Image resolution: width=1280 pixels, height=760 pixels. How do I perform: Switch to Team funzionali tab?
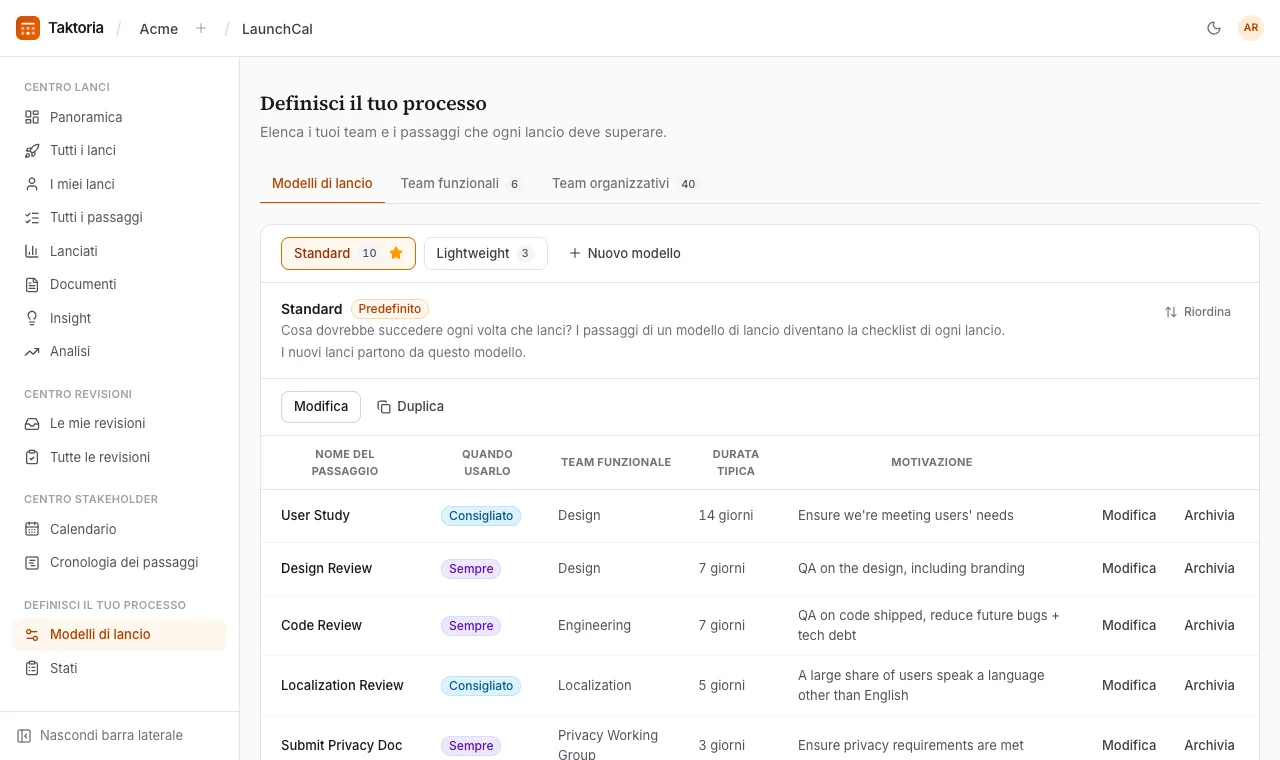pyautogui.click(x=460, y=183)
